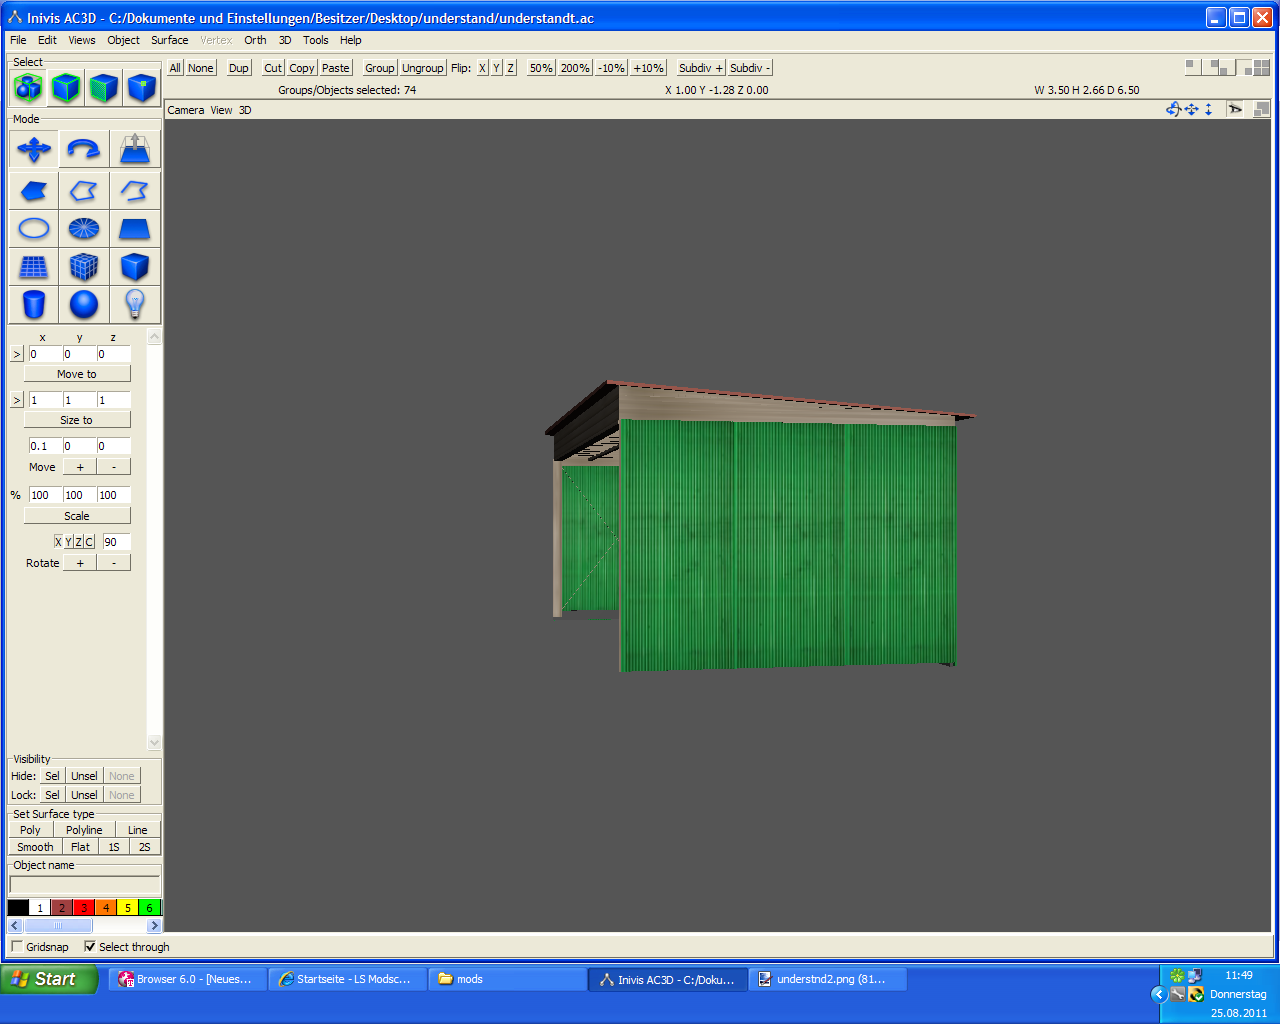Click the Subdiv + button
The image size is (1280, 1024).
pos(700,68)
